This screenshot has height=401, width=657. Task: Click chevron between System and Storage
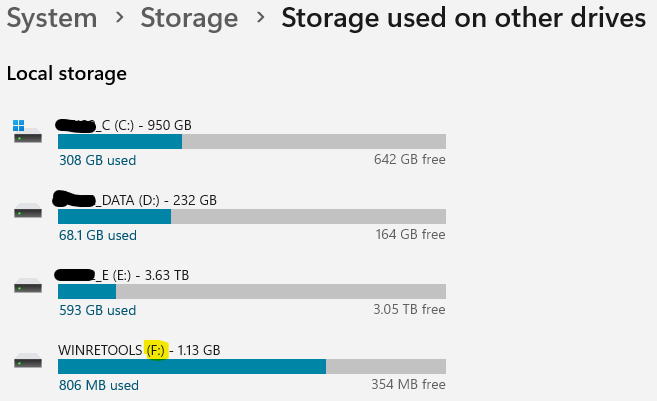119,18
